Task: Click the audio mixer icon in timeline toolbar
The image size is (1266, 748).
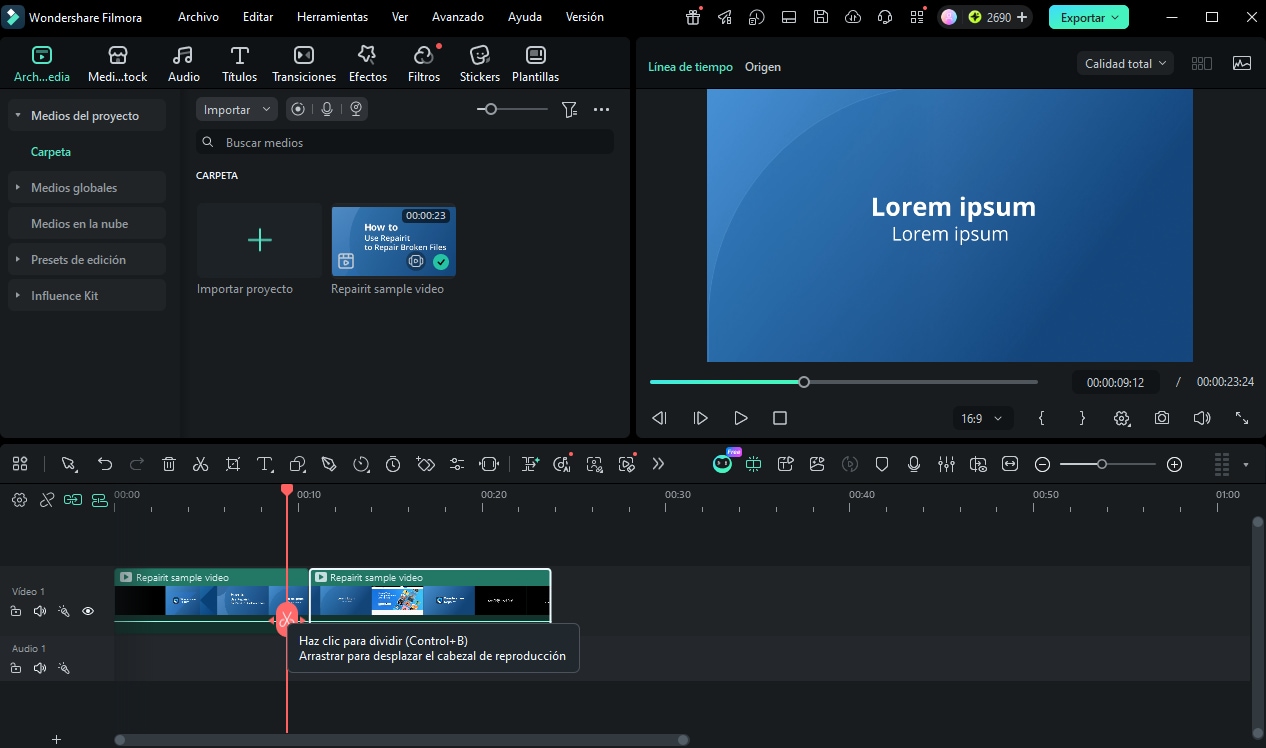Action: (x=946, y=464)
